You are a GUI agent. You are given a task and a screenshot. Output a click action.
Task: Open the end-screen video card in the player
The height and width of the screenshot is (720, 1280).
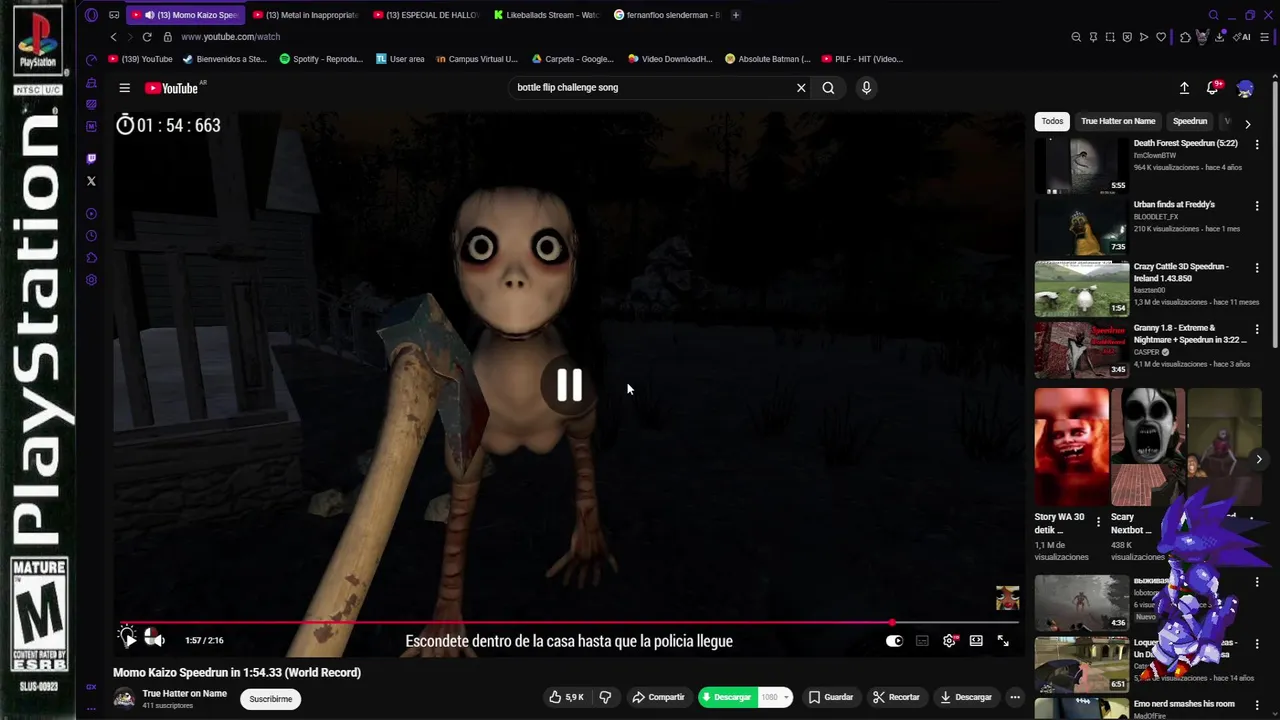1007,598
